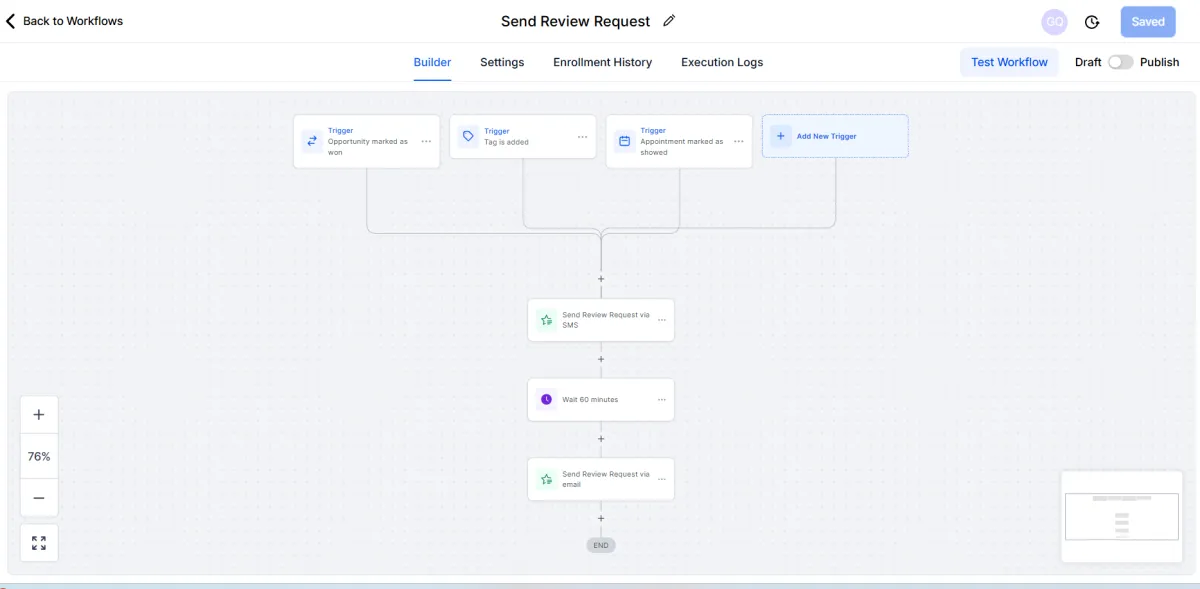Select the Opportunity marked as won trigger icon
This screenshot has width=1200, height=589.
[x=311, y=141]
